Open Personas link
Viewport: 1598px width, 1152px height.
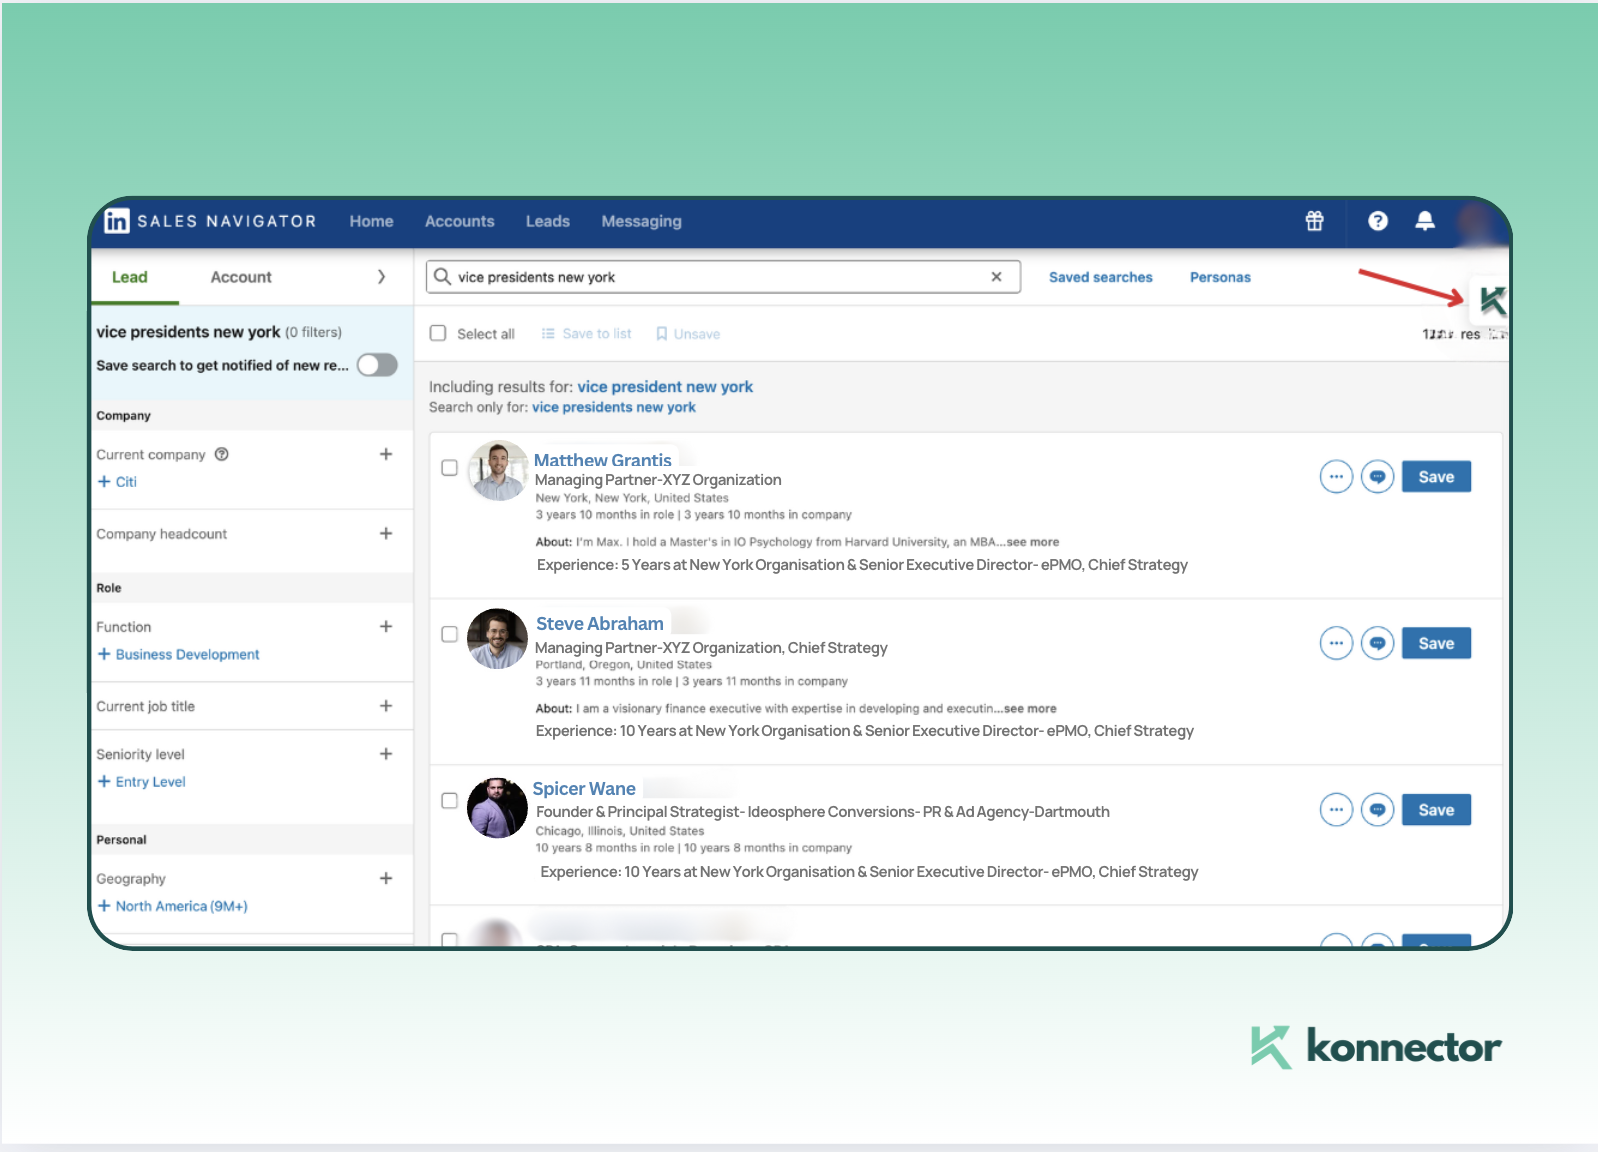pyautogui.click(x=1220, y=277)
